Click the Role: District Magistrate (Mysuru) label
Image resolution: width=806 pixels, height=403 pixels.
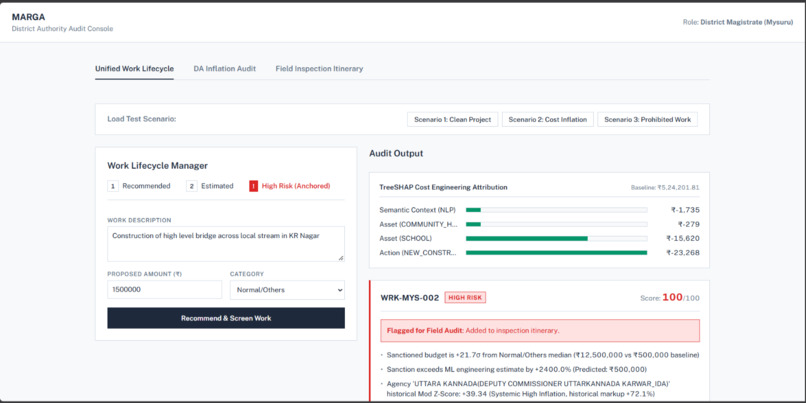coord(737,23)
